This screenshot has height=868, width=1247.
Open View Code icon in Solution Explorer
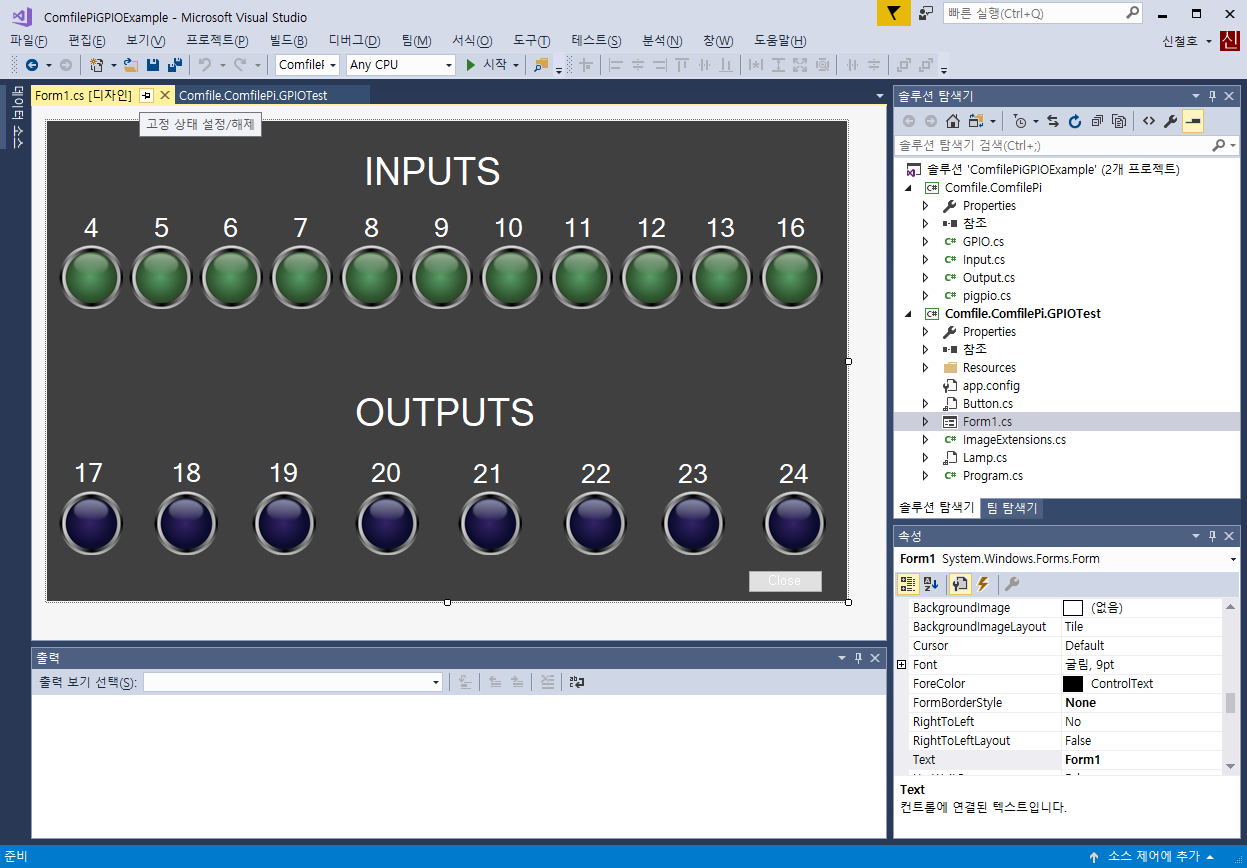click(1148, 121)
